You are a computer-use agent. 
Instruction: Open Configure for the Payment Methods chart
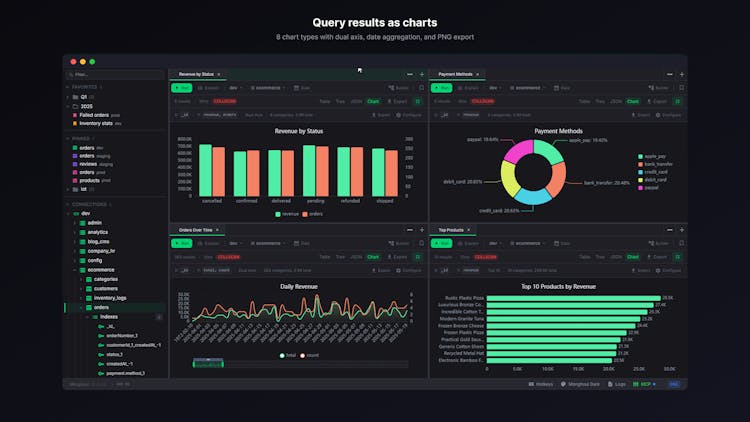(670, 115)
